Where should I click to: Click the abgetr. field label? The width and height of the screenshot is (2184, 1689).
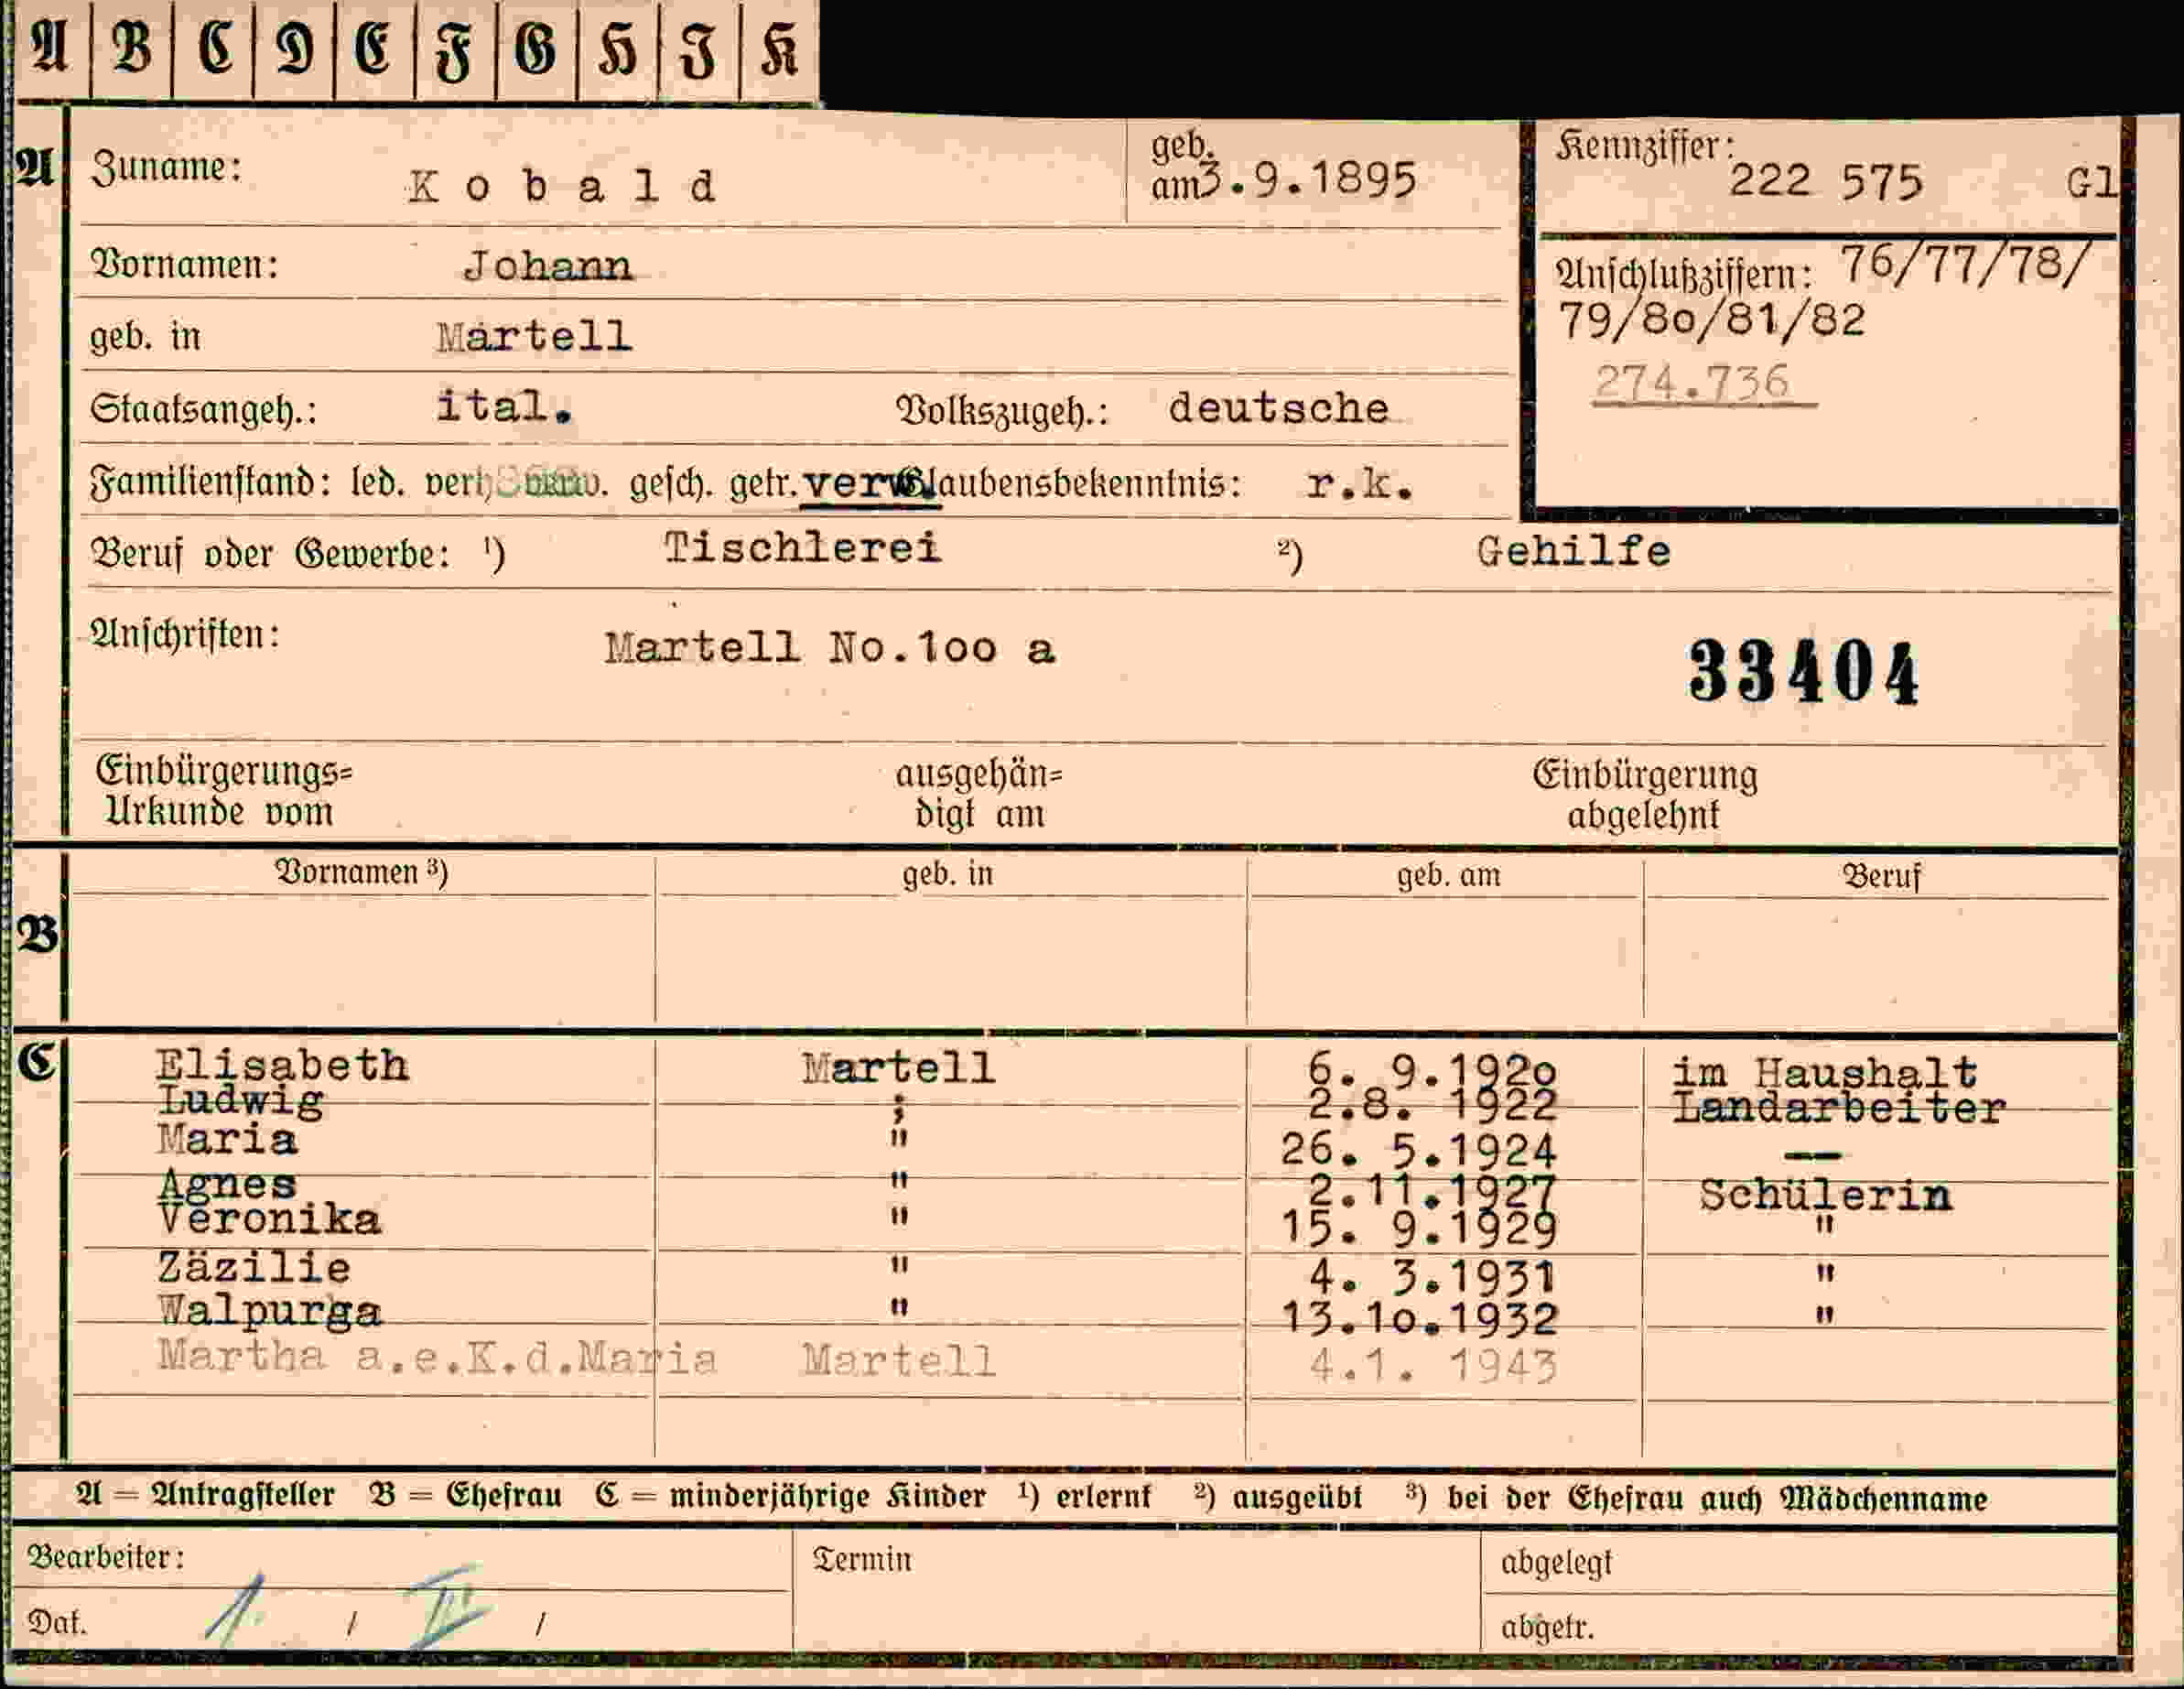click(1547, 1627)
